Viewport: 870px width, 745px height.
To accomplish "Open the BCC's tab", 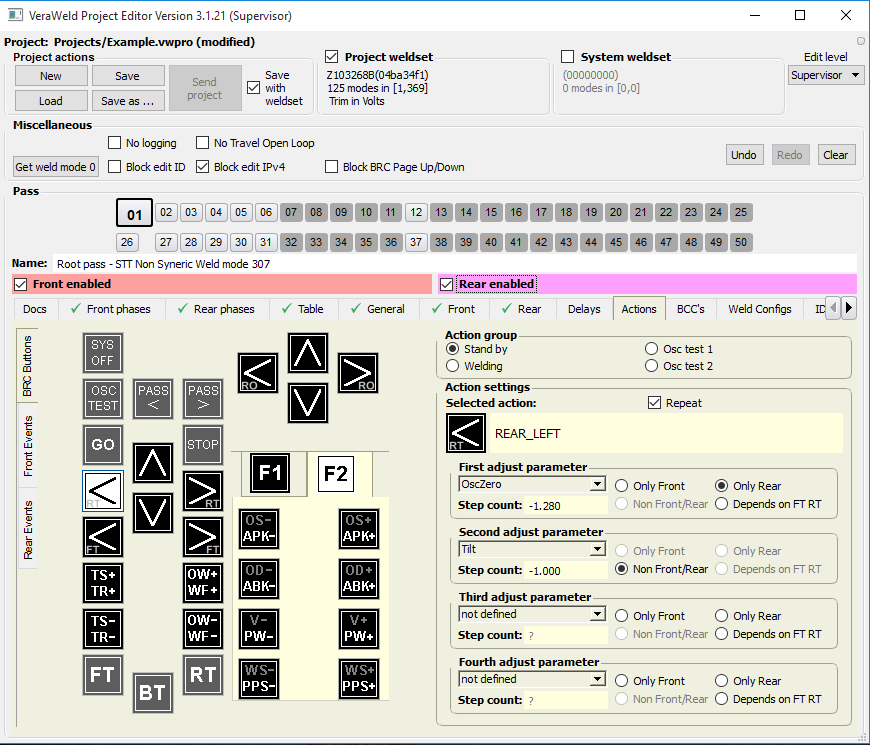I will pyautogui.click(x=691, y=309).
